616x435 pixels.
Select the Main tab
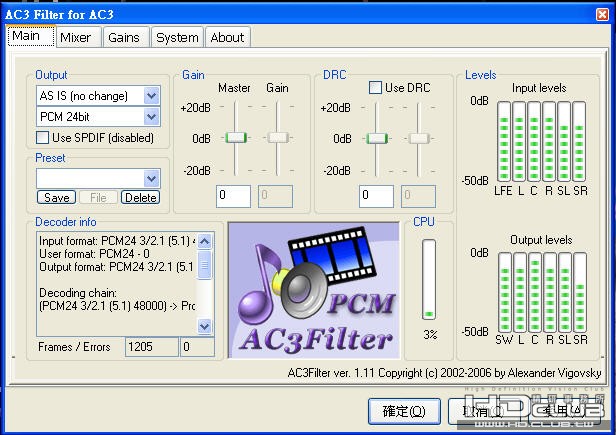(31, 36)
